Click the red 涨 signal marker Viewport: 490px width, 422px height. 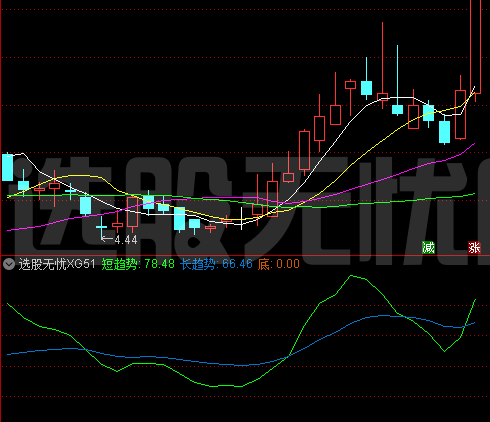(x=474, y=248)
